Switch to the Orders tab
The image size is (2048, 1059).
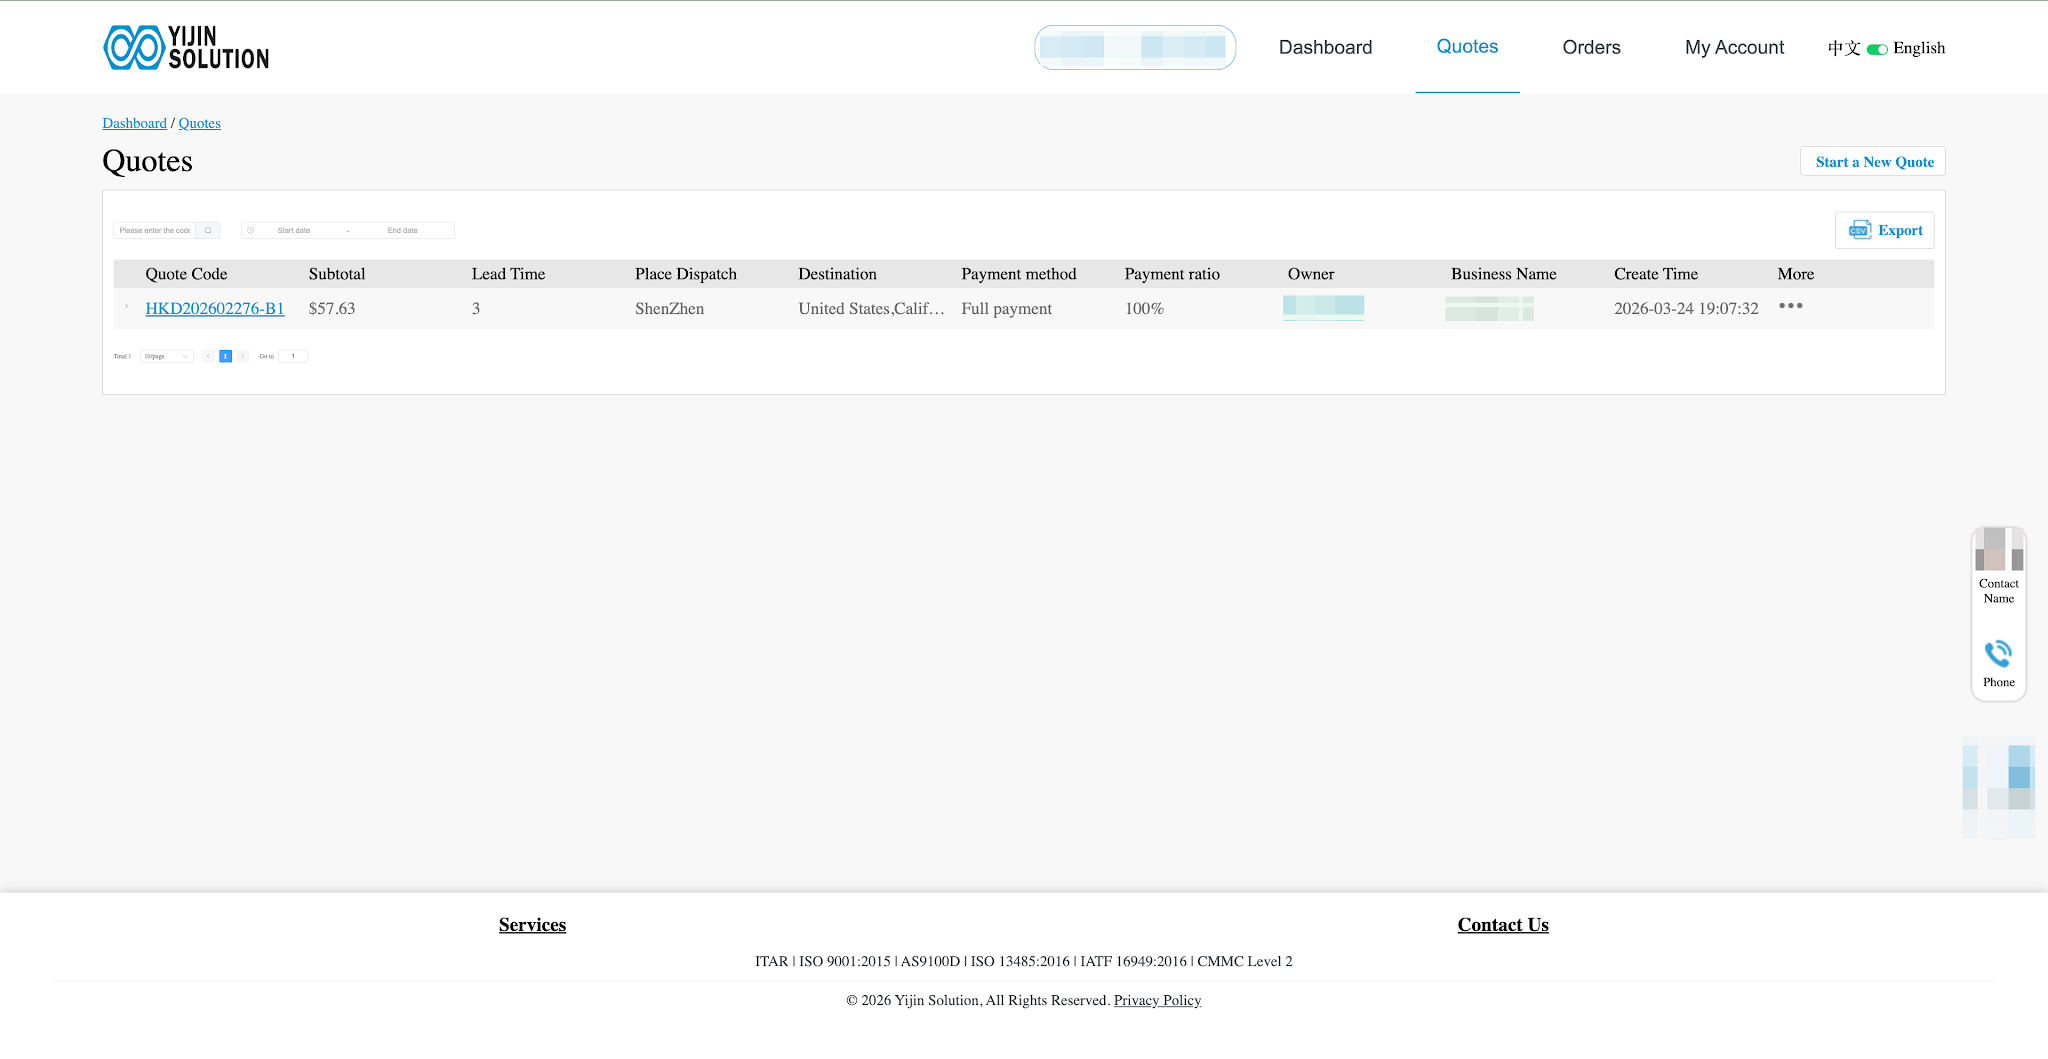pos(1590,47)
